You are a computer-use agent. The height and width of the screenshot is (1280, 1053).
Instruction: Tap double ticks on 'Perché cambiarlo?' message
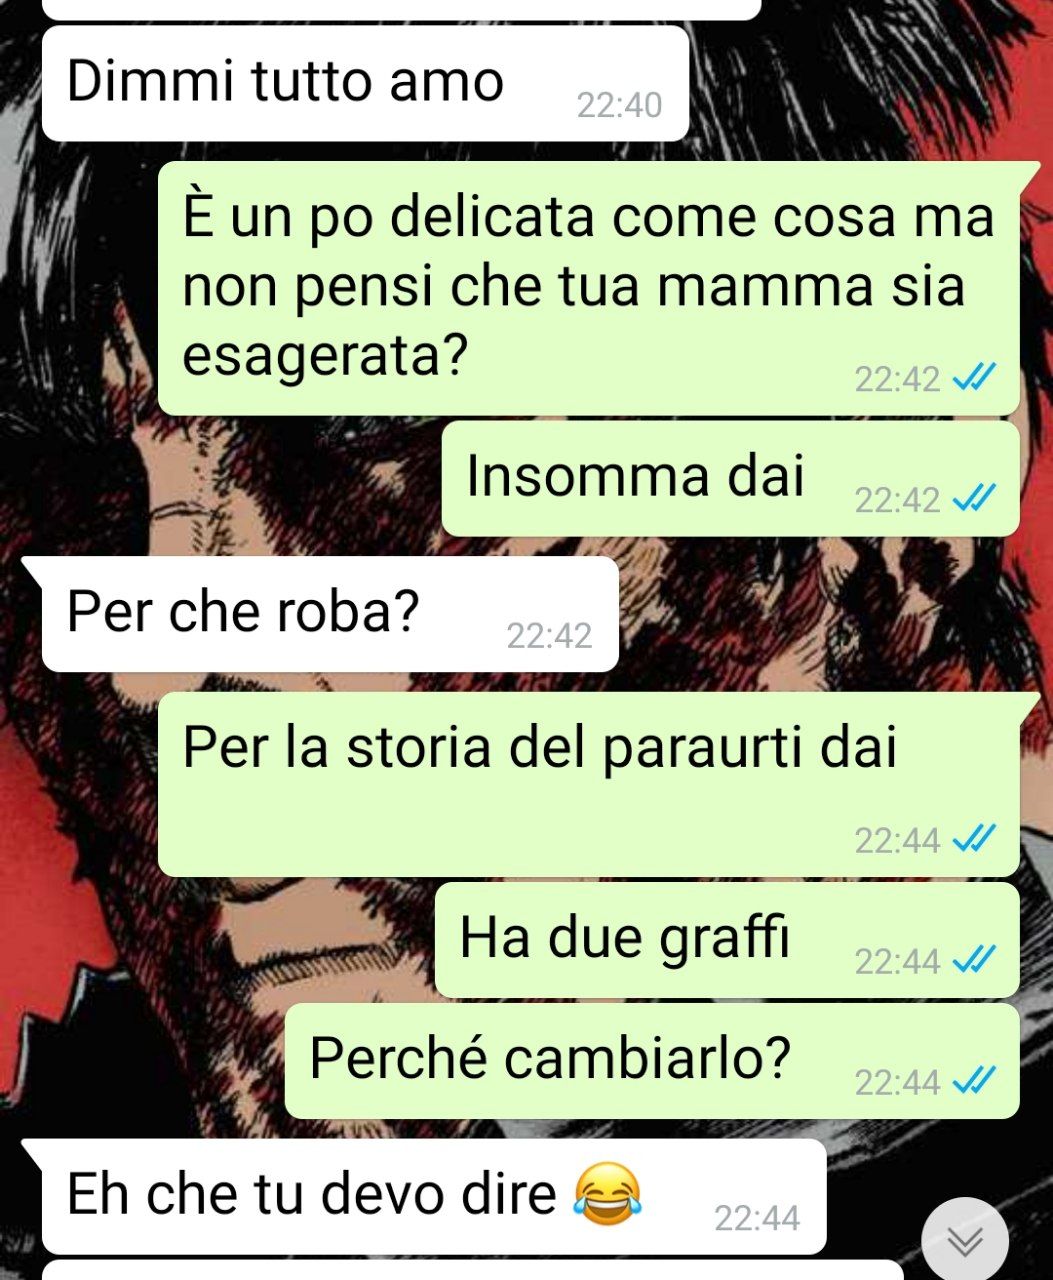coord(973,1080)
